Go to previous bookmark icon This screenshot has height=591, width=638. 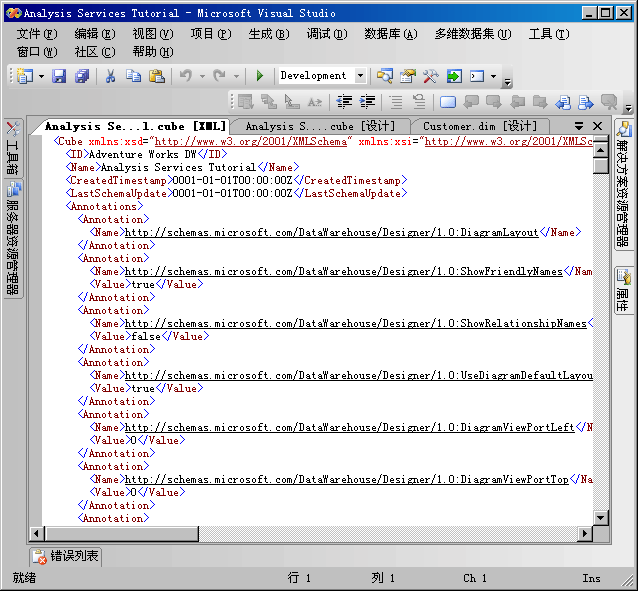(x=471, y=101)
